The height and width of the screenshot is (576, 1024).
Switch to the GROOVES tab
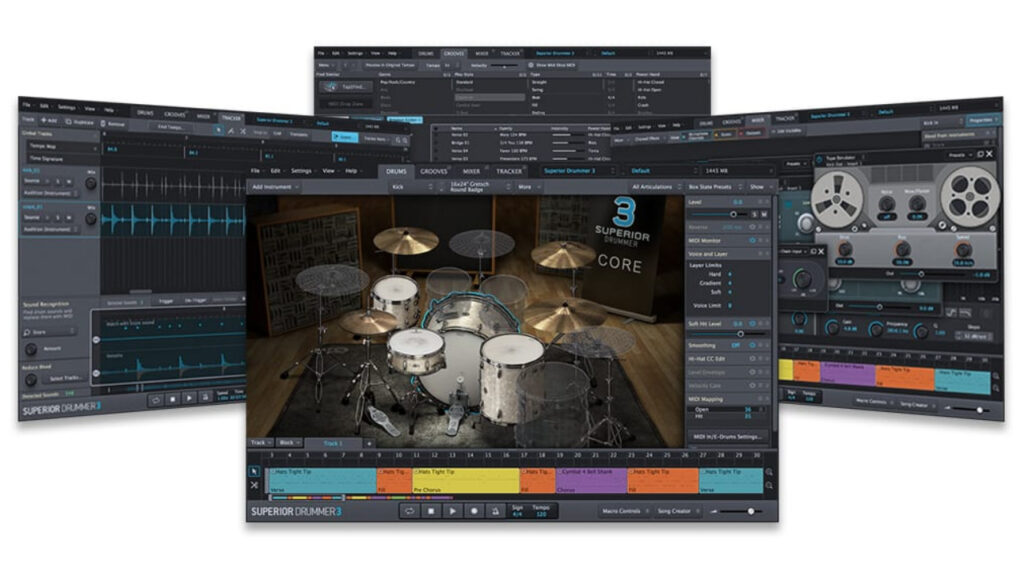click(434, 171)
